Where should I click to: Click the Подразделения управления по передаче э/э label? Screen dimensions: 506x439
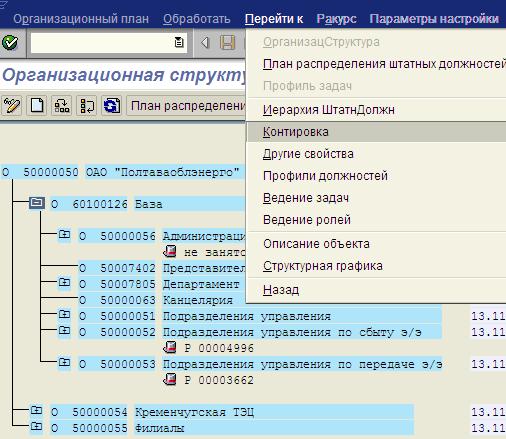pos(302,364)
